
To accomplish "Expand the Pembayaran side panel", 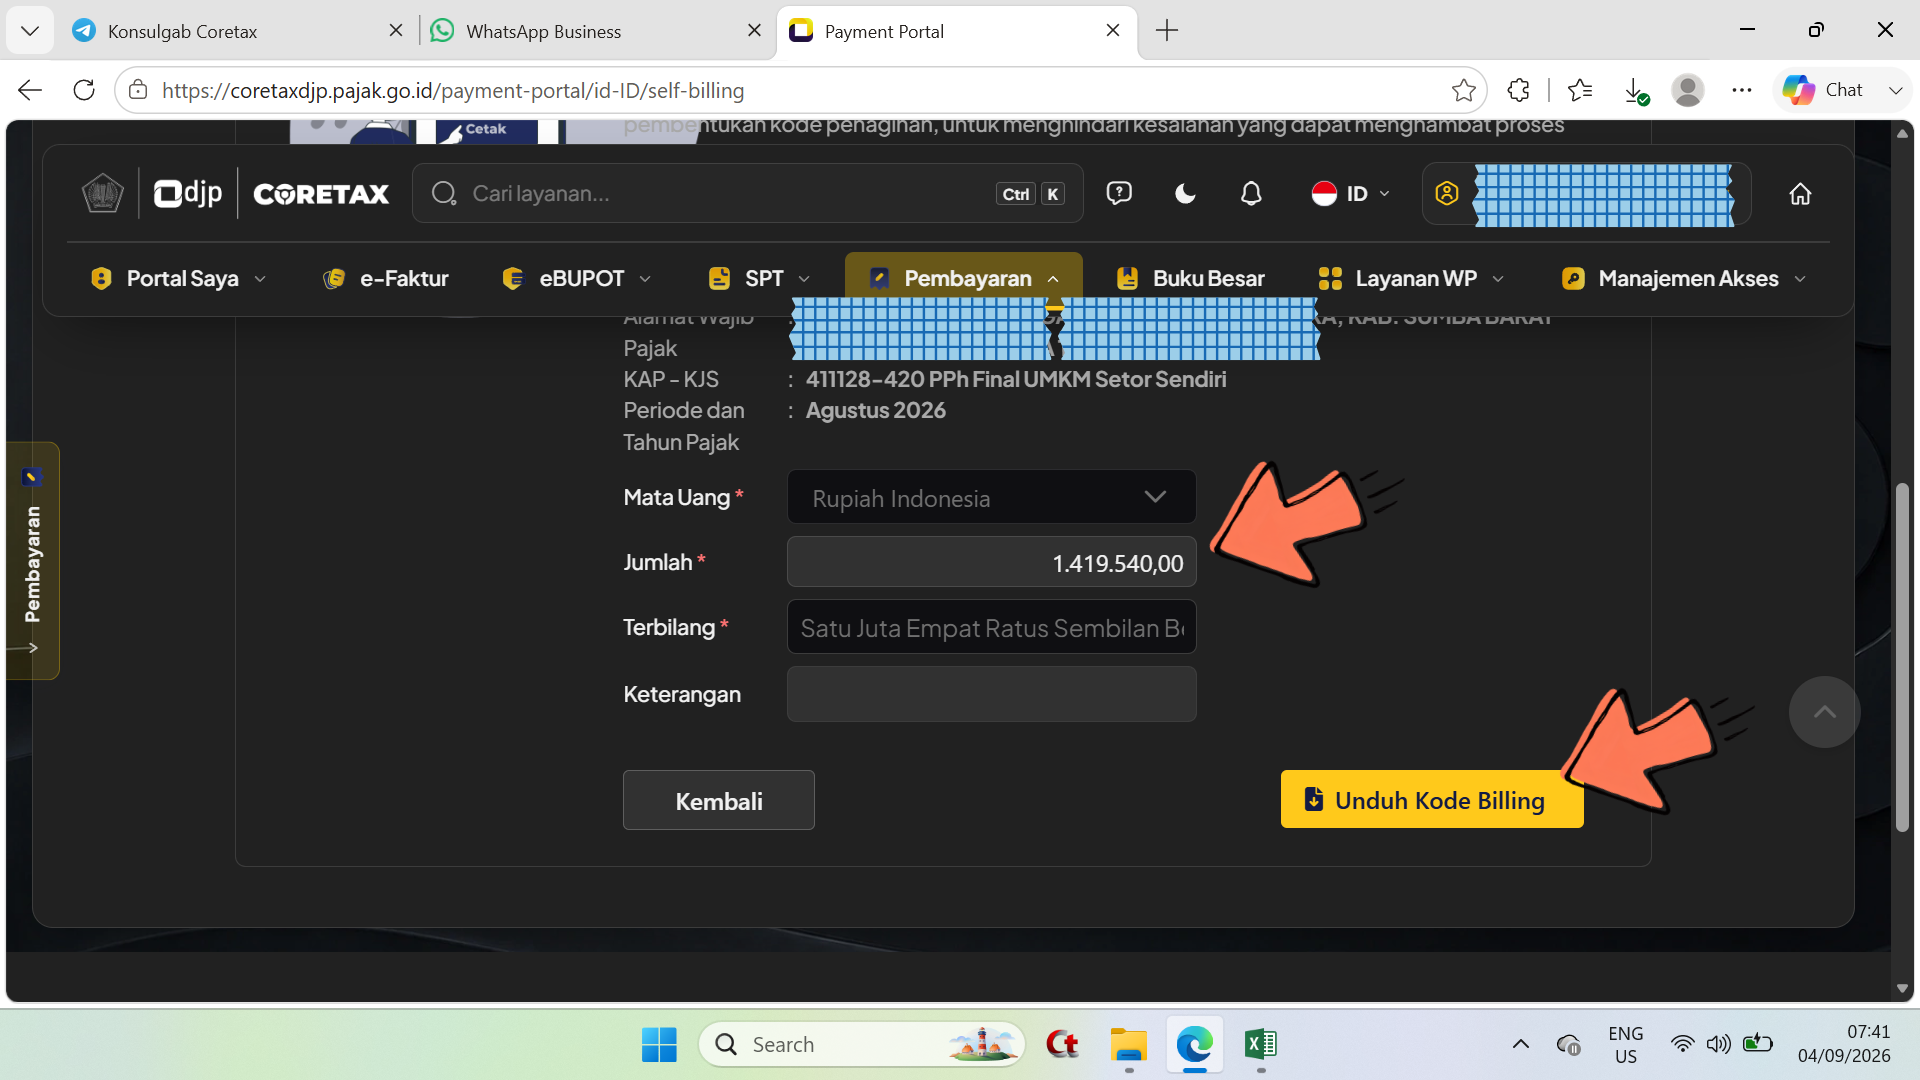I will tap(32, 561).
